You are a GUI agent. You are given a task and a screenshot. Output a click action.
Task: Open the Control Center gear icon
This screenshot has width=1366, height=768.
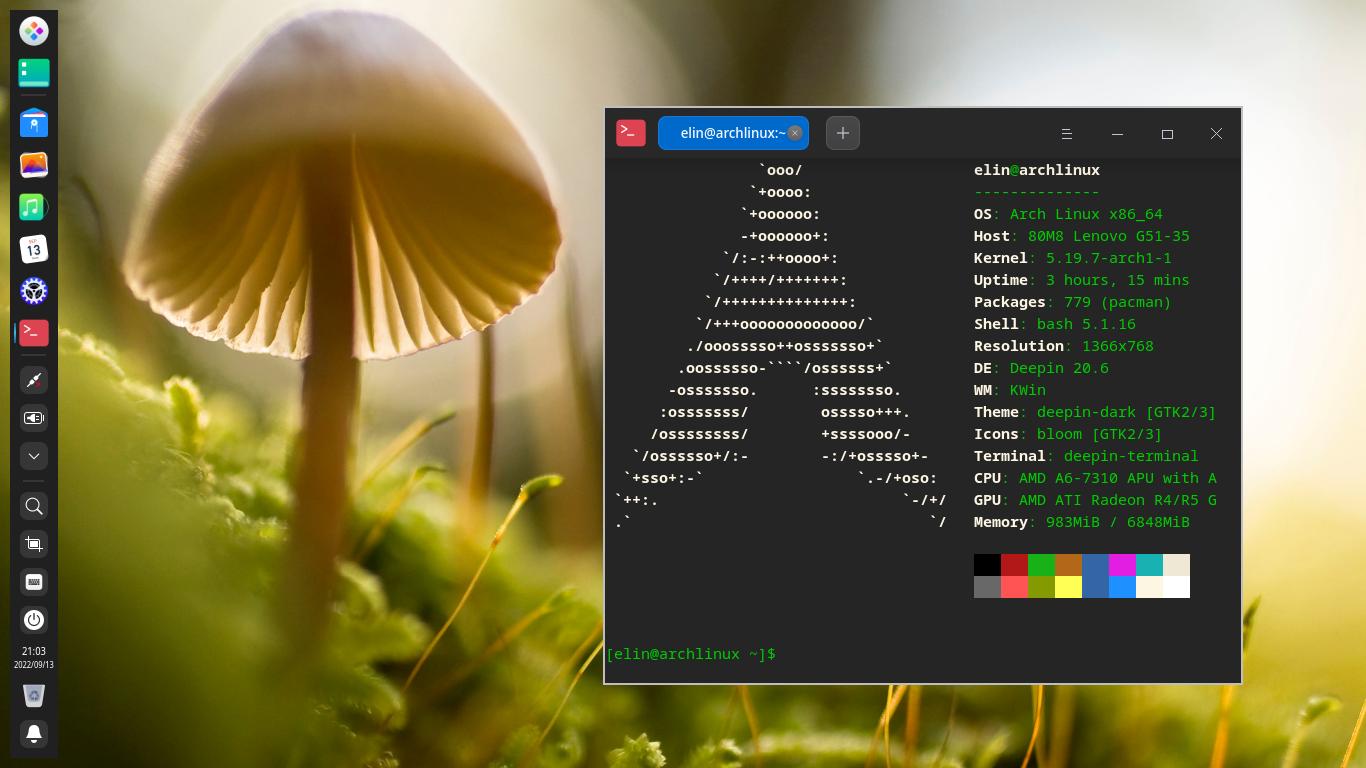pos(34,291)
